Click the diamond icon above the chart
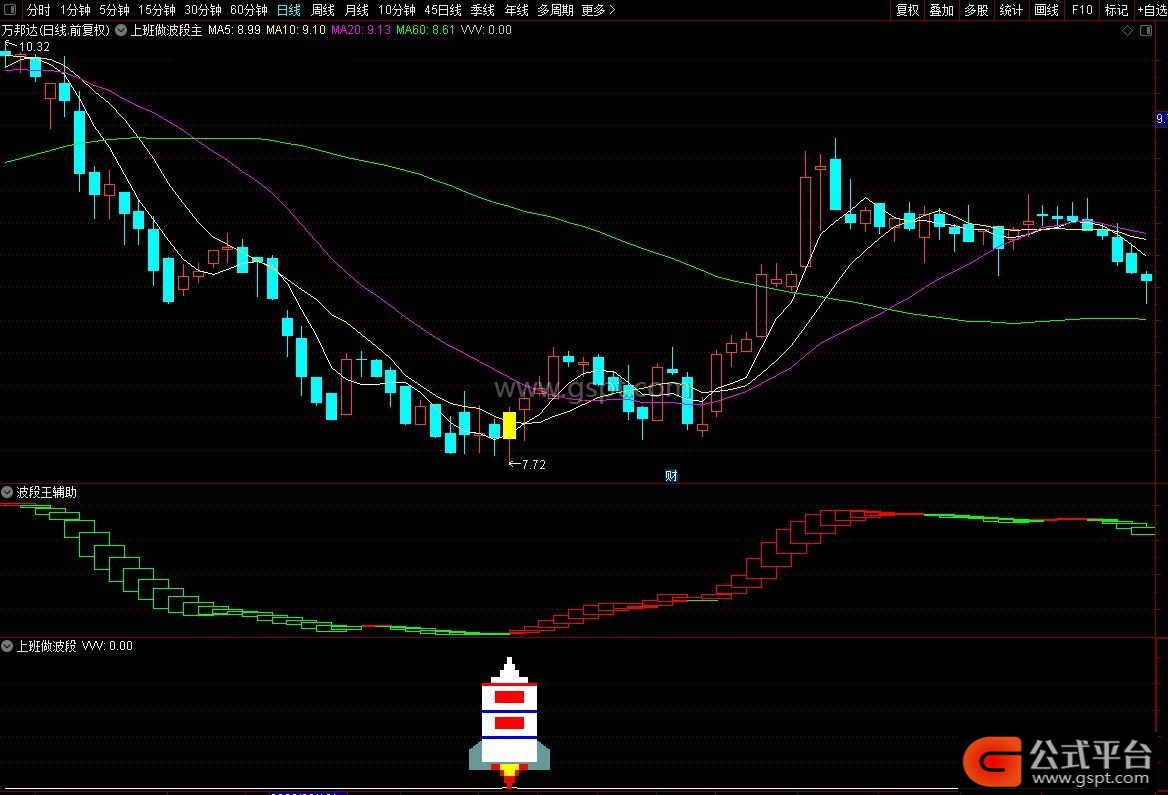 (1127, 31)
